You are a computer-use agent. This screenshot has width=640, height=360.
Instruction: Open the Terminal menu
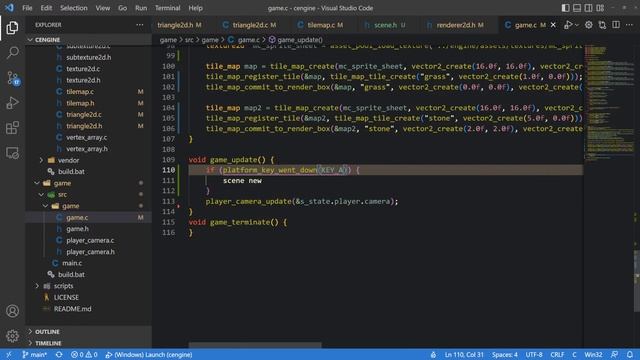pos(167,8)
